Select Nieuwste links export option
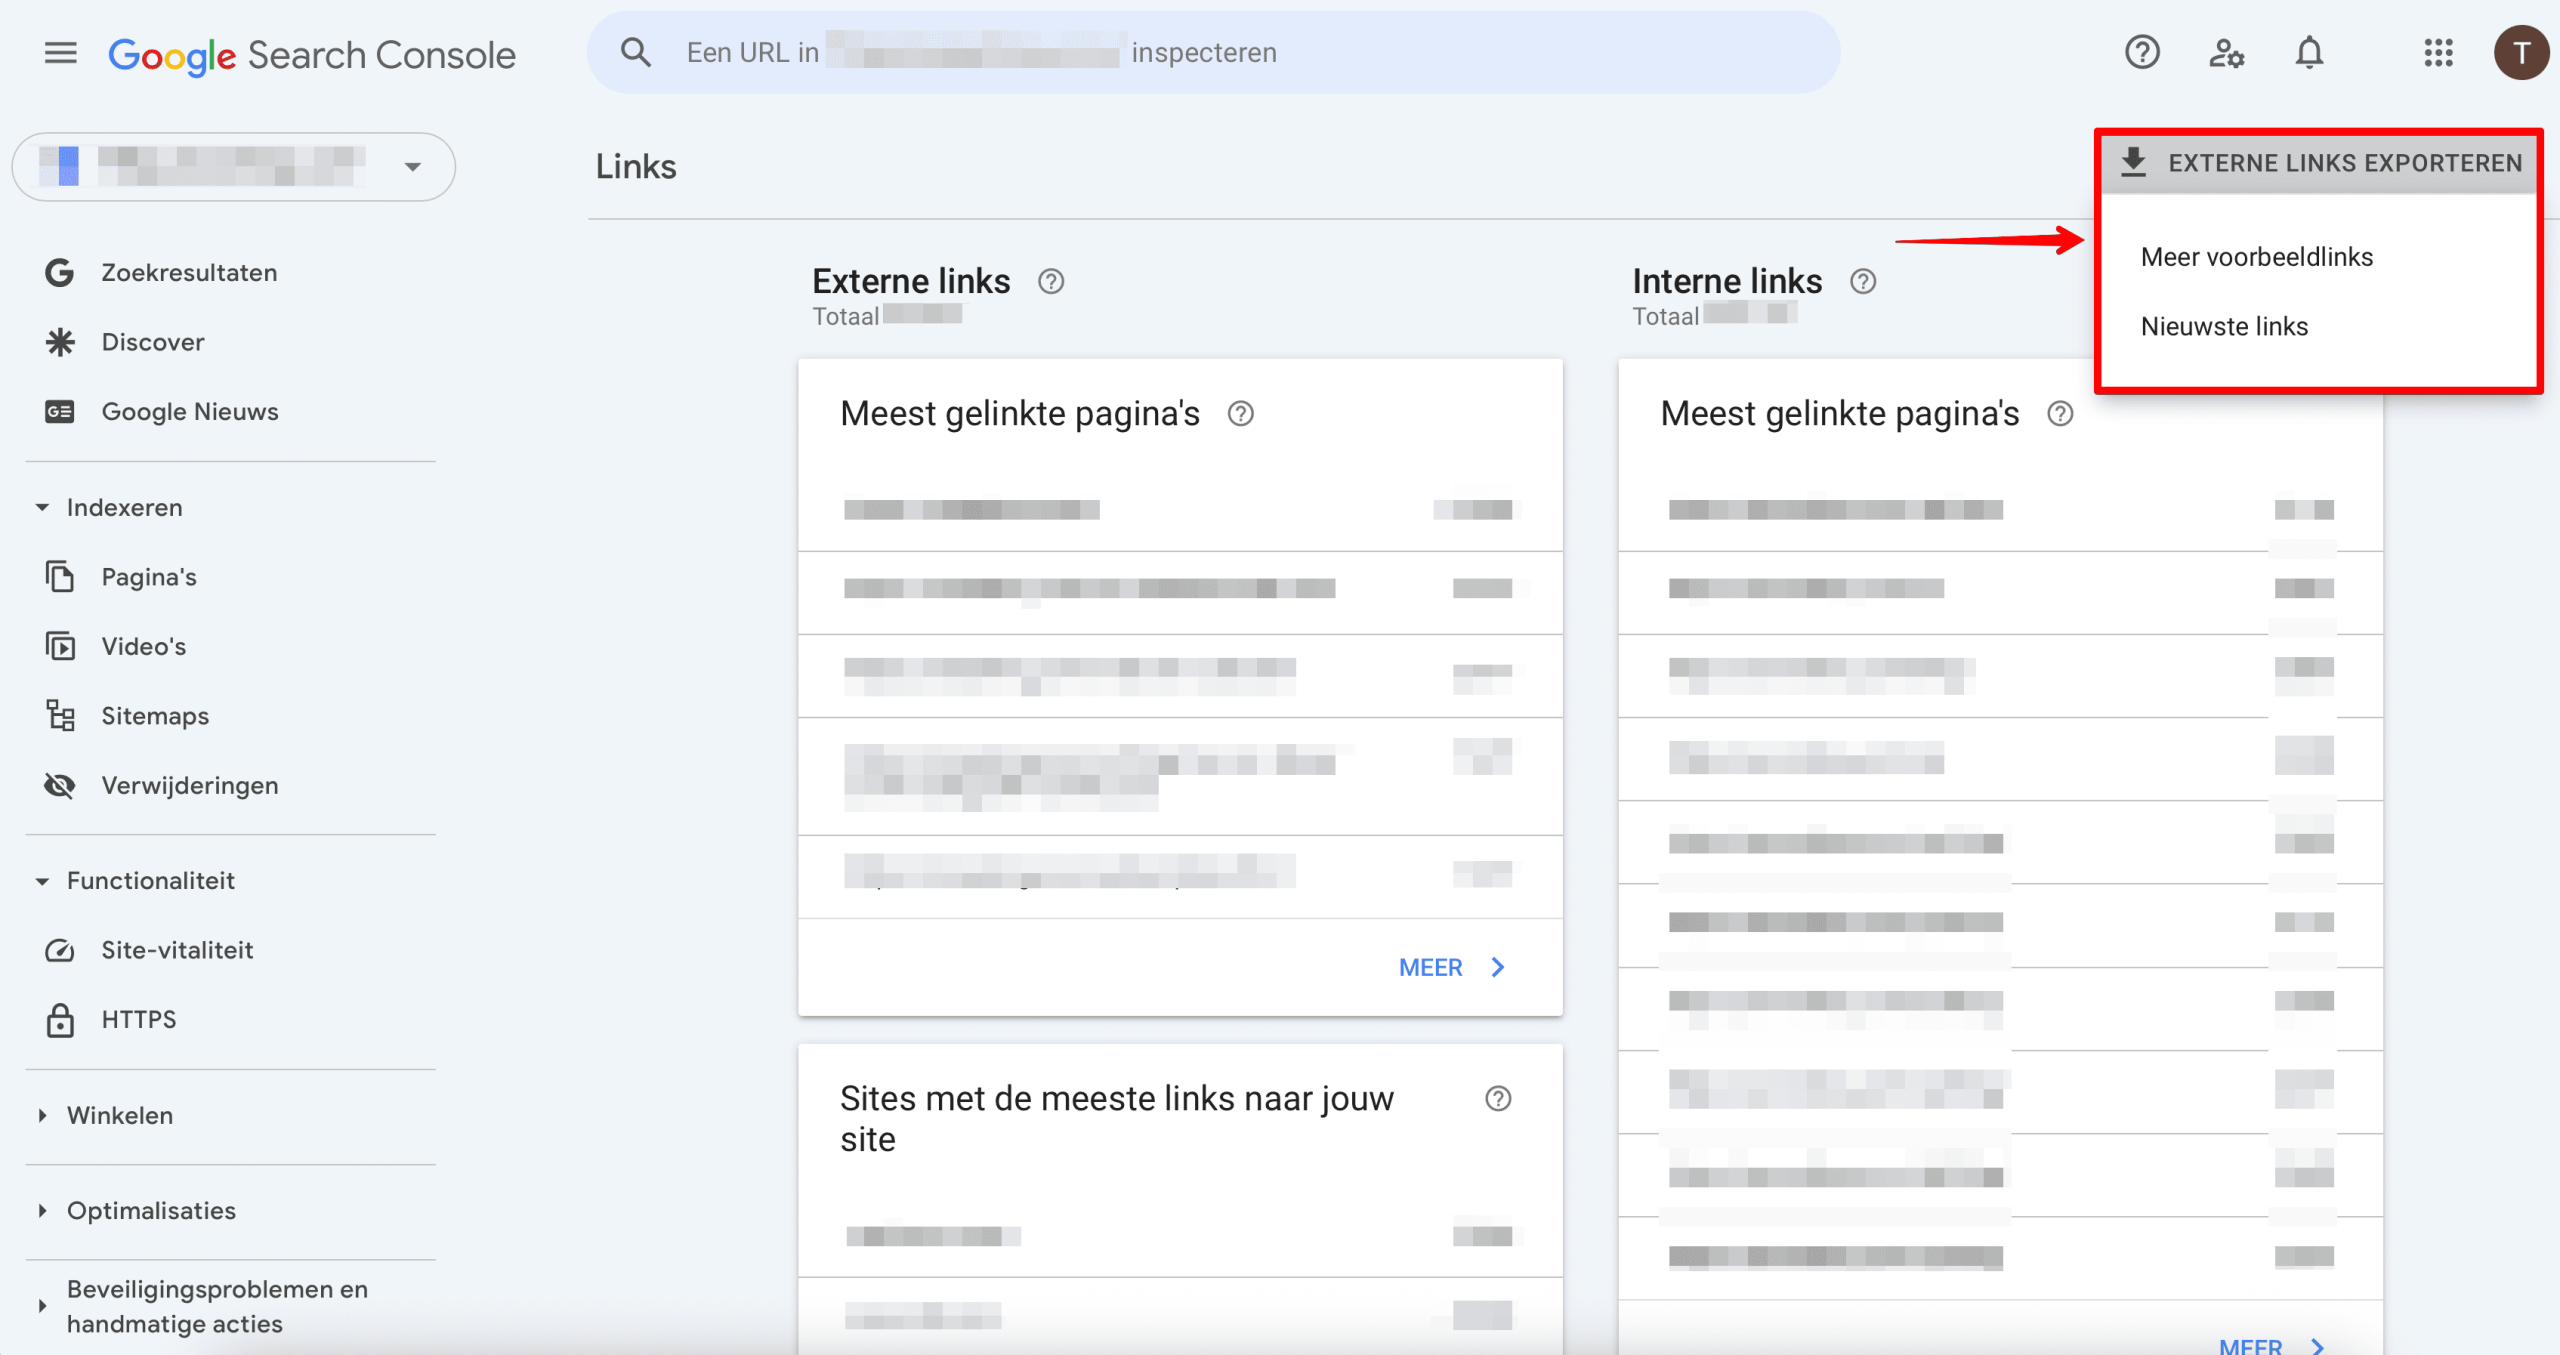This screenshot has height=1355, width=2560. pos(2224,326)
